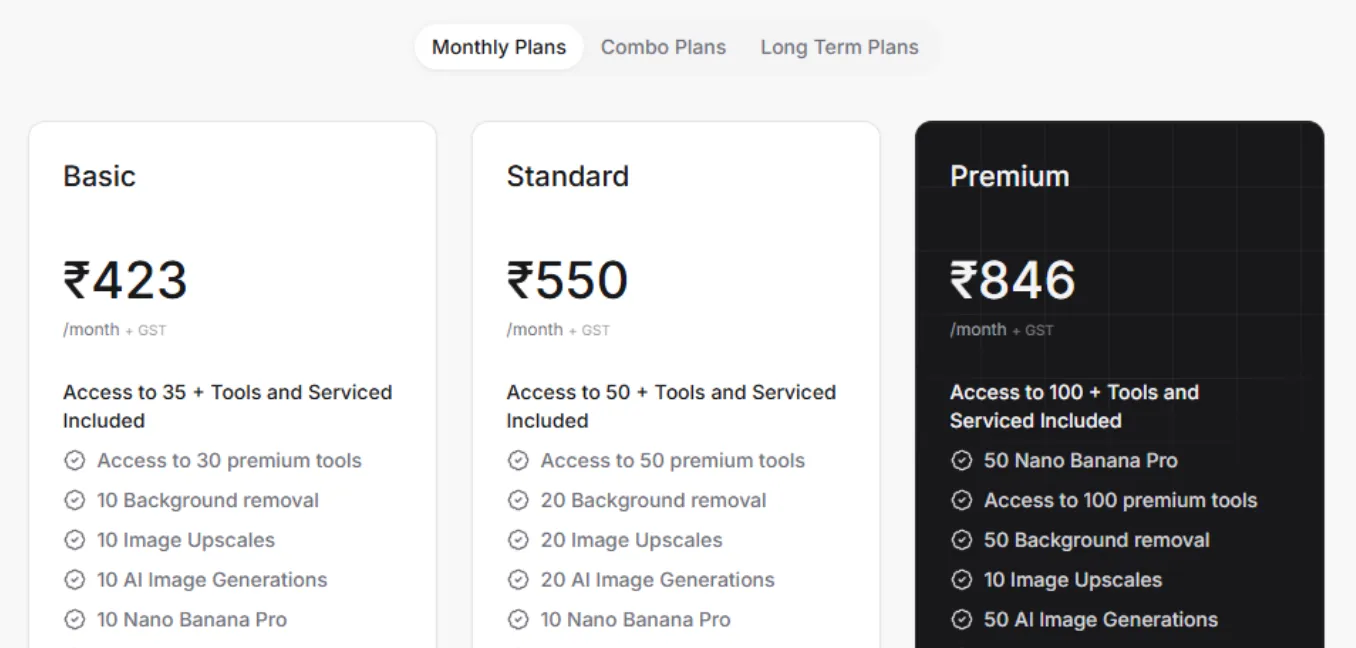Screen dimensions: 1356x648
Task: Click the checkmark next to 20 Background removal
Action: [x=519, y=500]
